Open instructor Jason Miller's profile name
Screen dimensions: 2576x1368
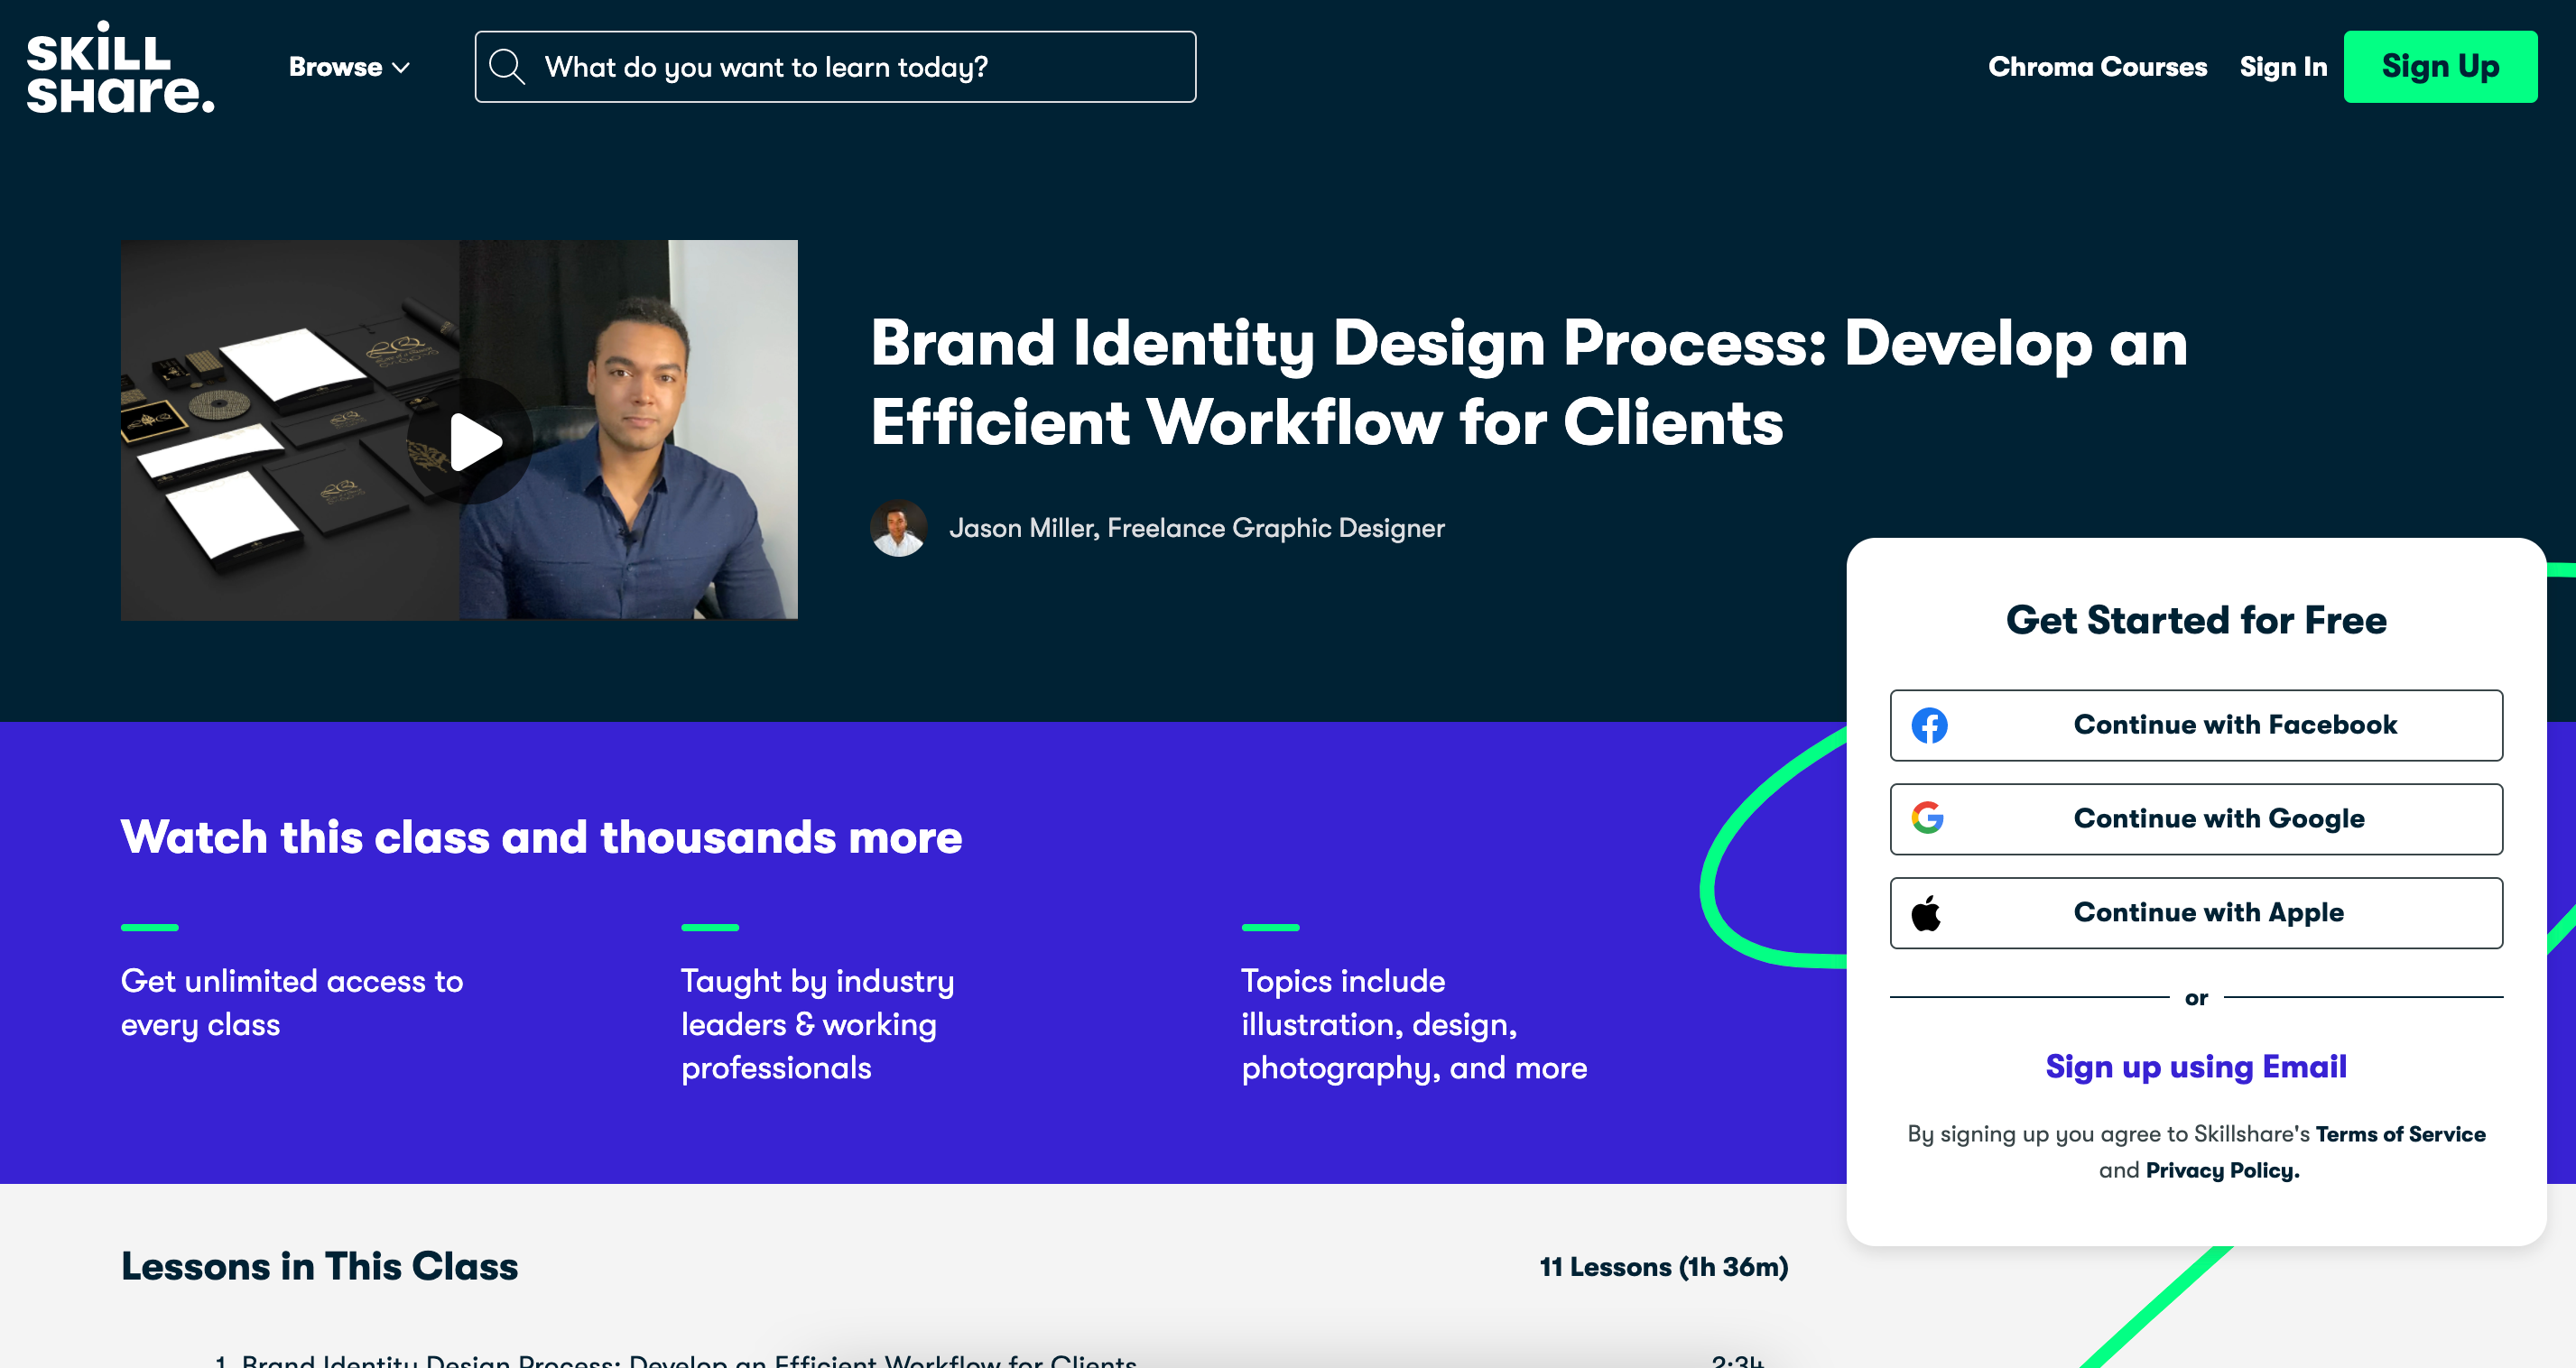point(1197,528)
